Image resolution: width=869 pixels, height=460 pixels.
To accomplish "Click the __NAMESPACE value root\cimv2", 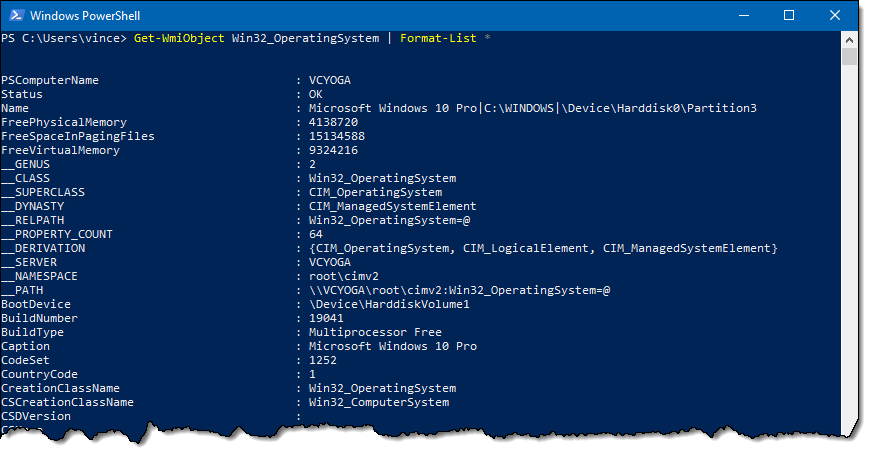I will pyautogui.click(x=344, y=277).
